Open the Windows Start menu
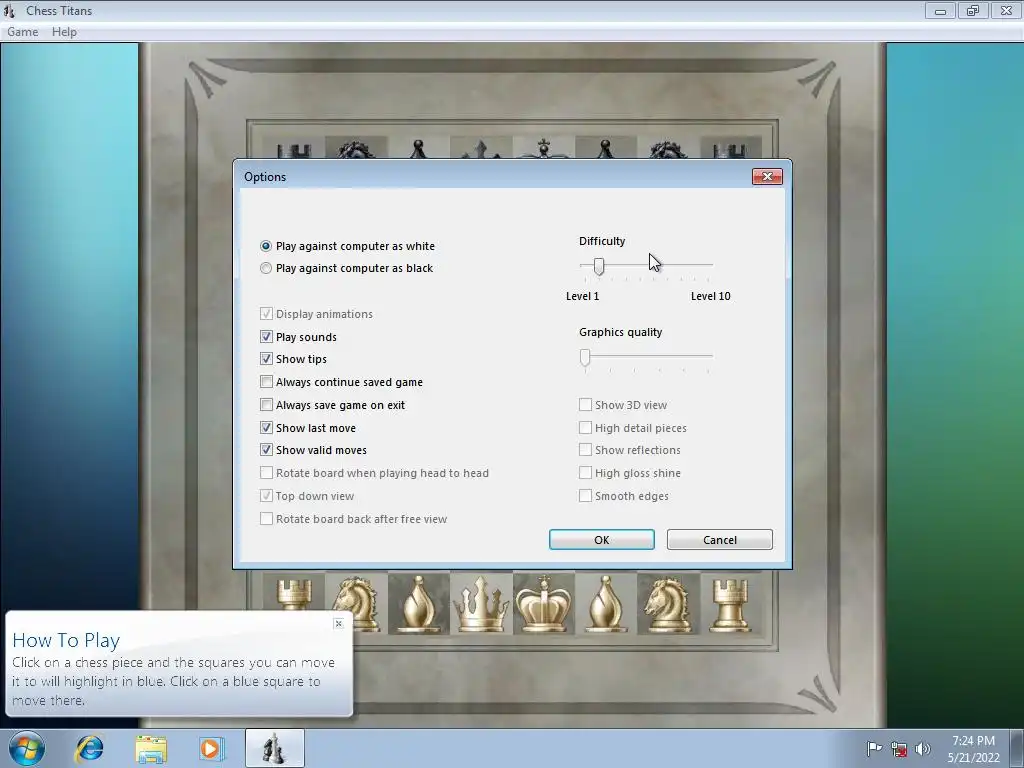 27,748
